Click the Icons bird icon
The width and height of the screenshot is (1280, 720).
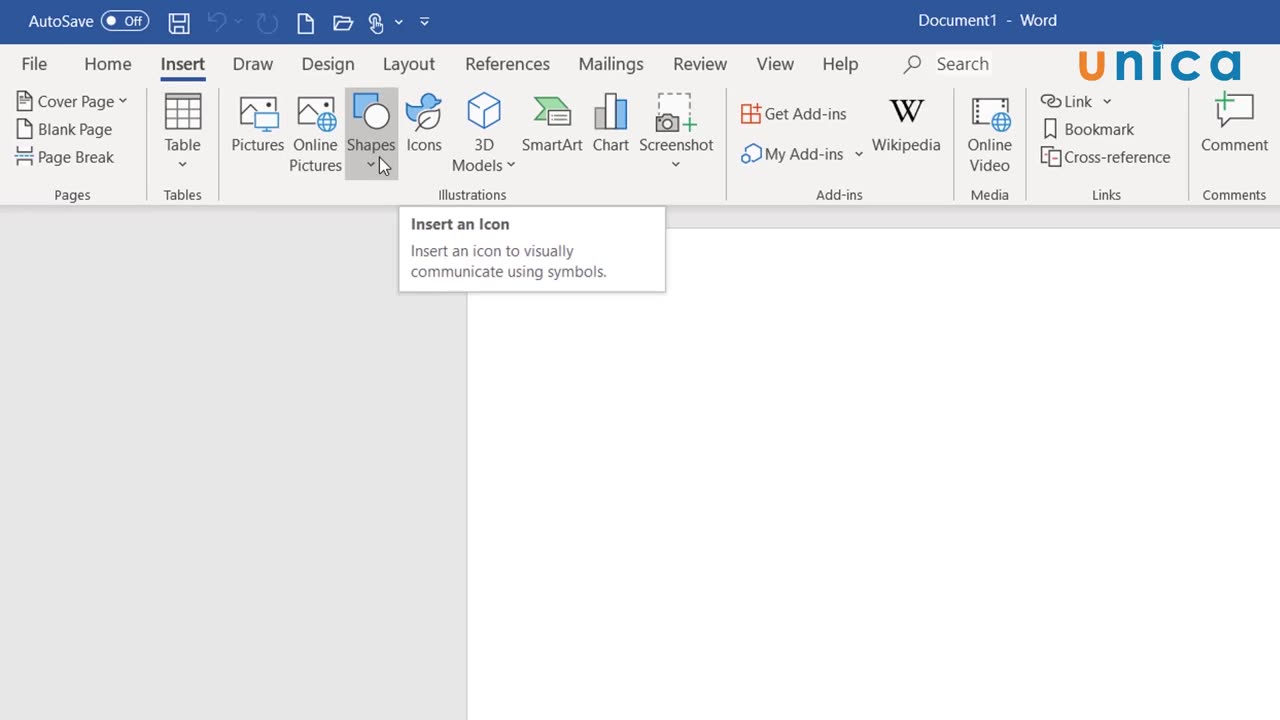[424, 112]
